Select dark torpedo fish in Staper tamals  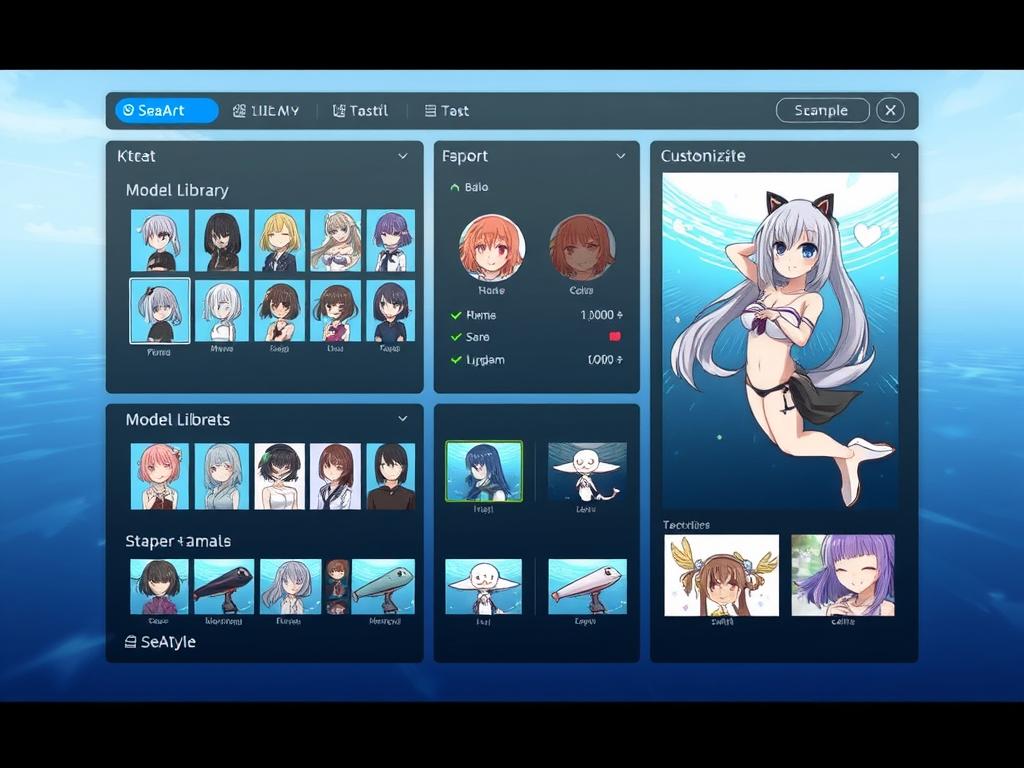224,586
